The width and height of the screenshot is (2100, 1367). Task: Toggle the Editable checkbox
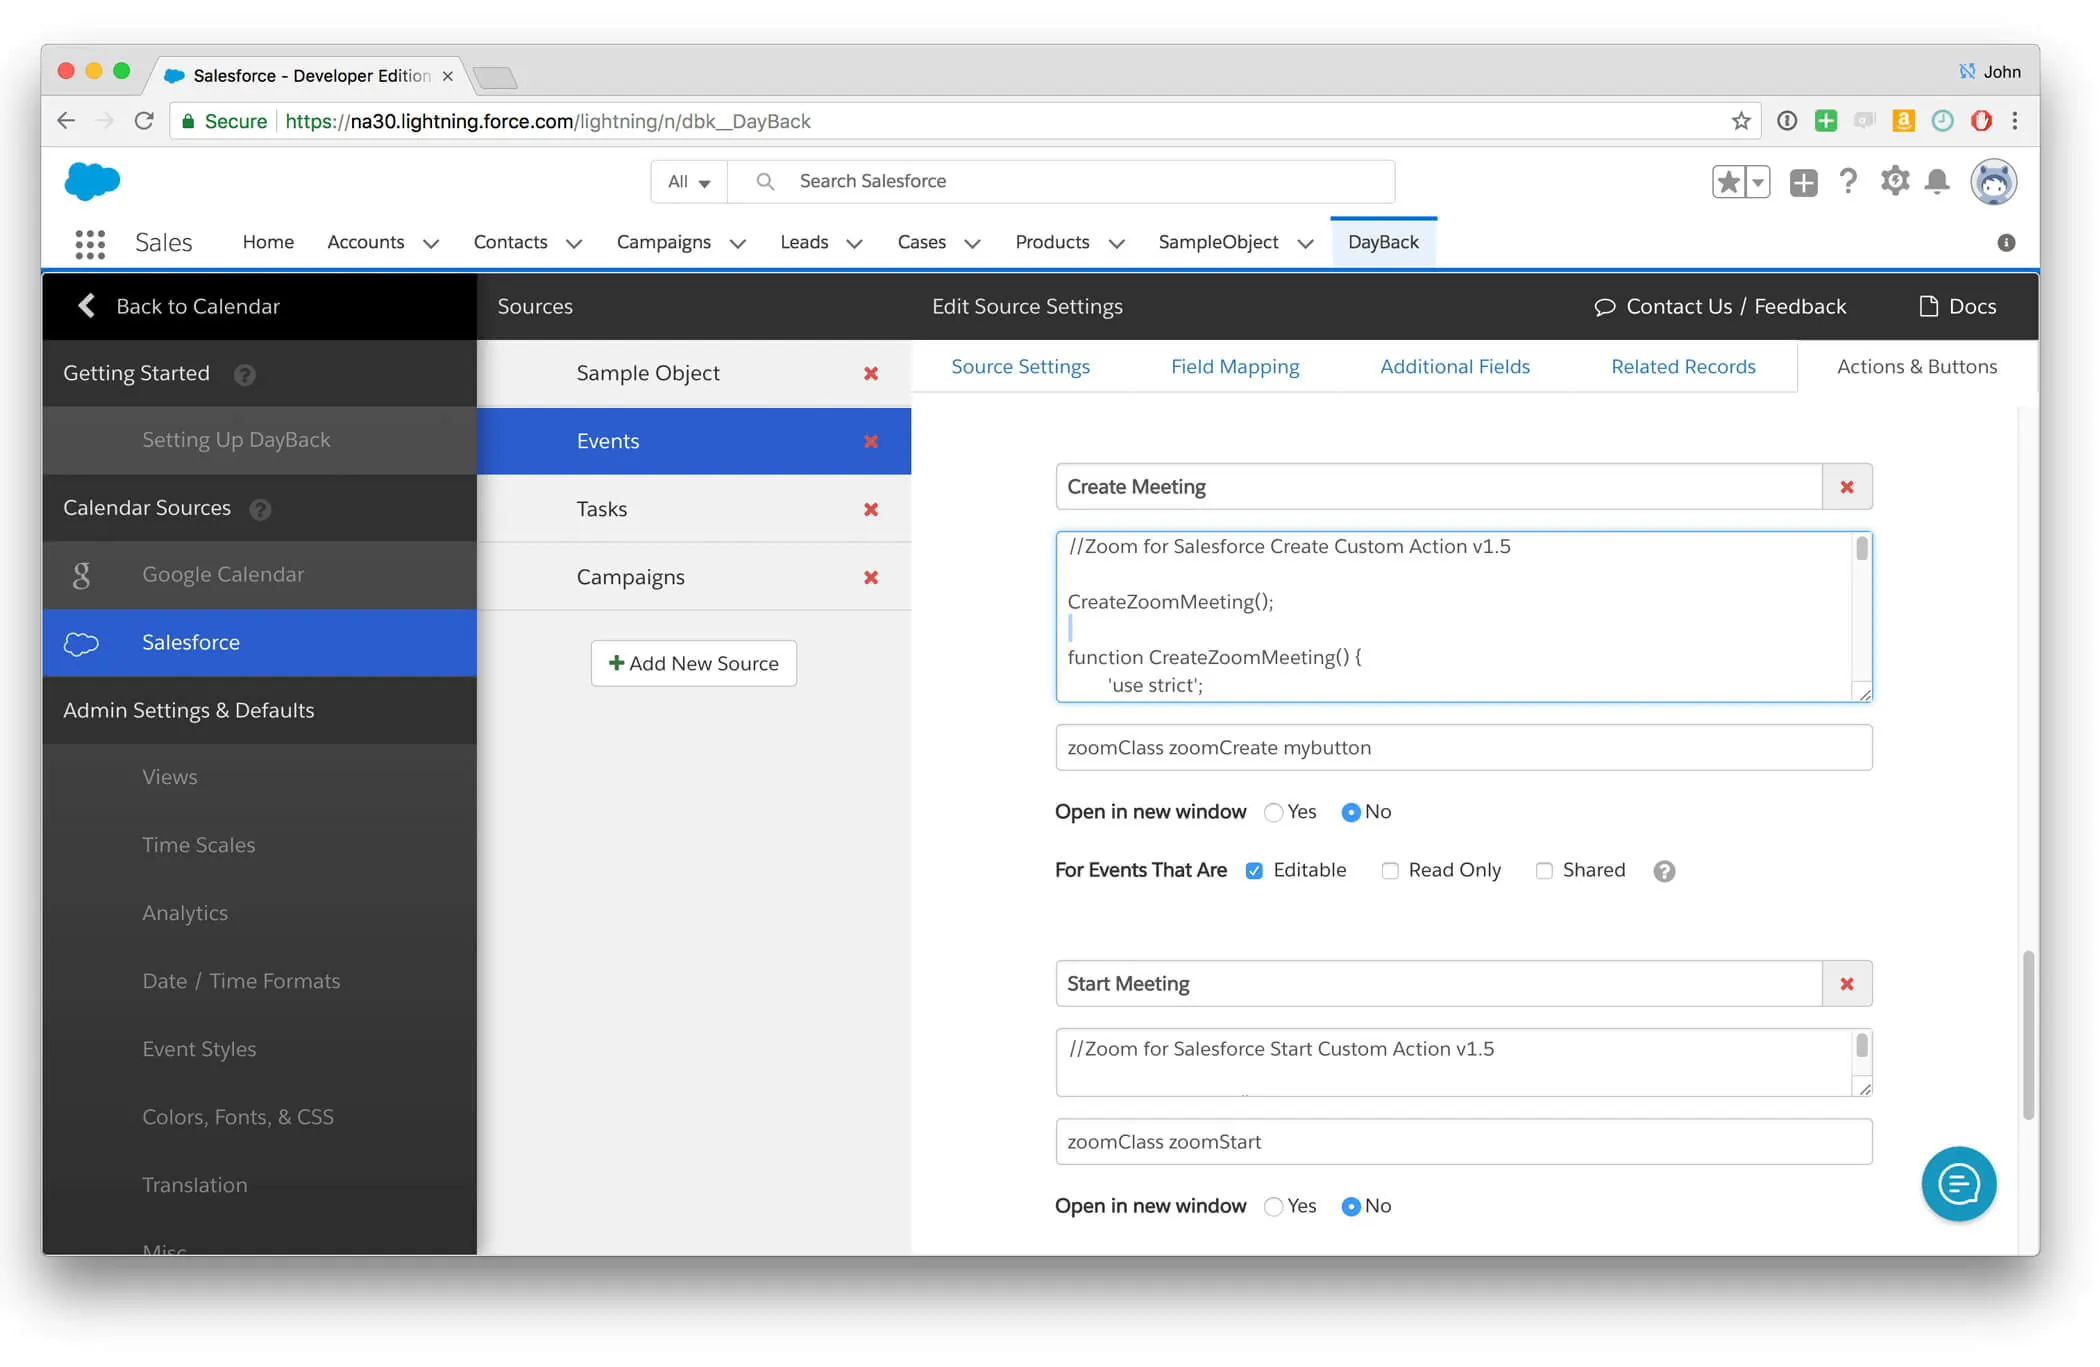1254,871
